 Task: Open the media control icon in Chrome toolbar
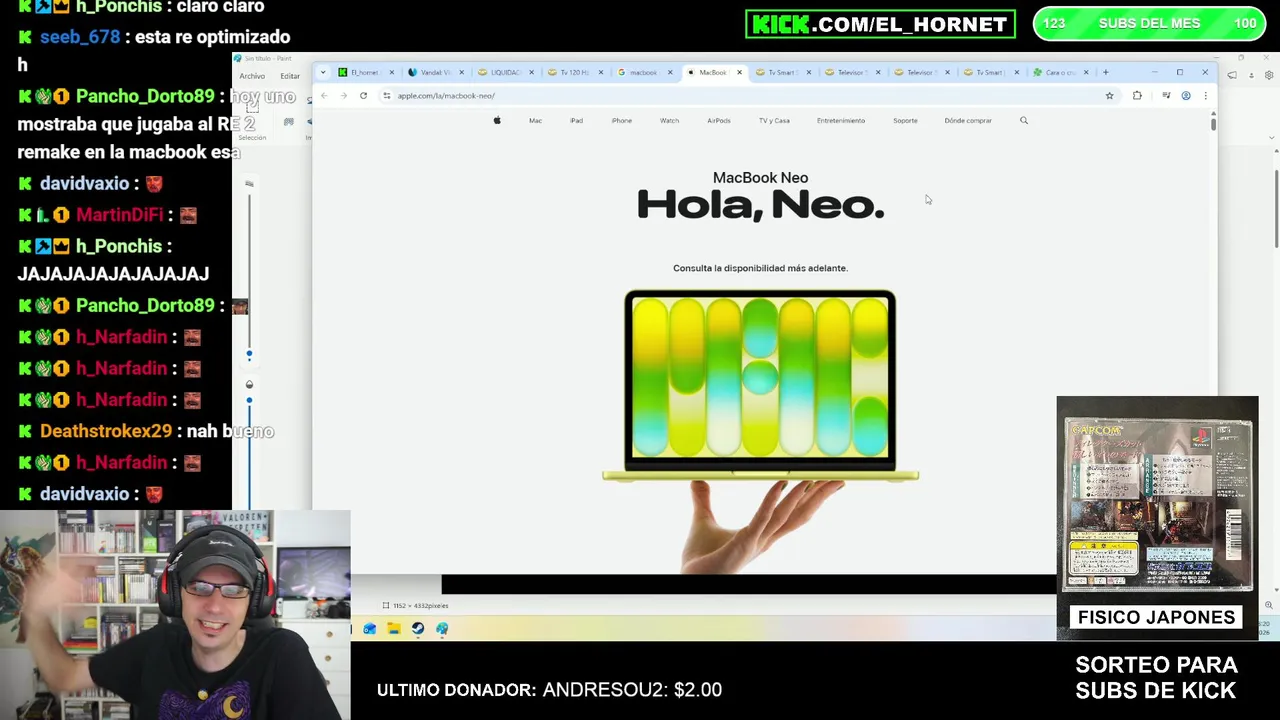coord(1166,96)
